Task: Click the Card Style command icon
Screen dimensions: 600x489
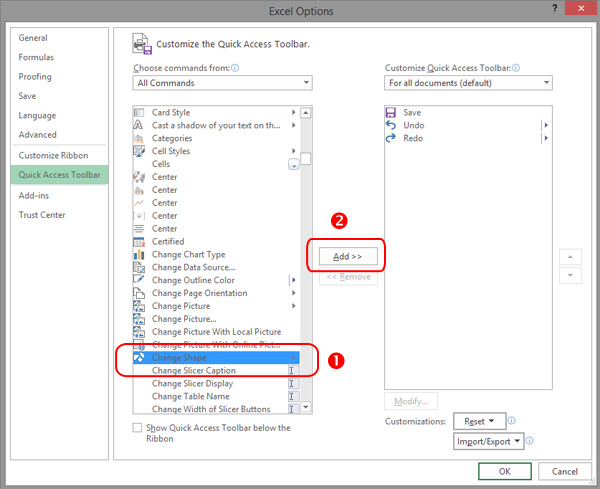Action: click(140, 113)
